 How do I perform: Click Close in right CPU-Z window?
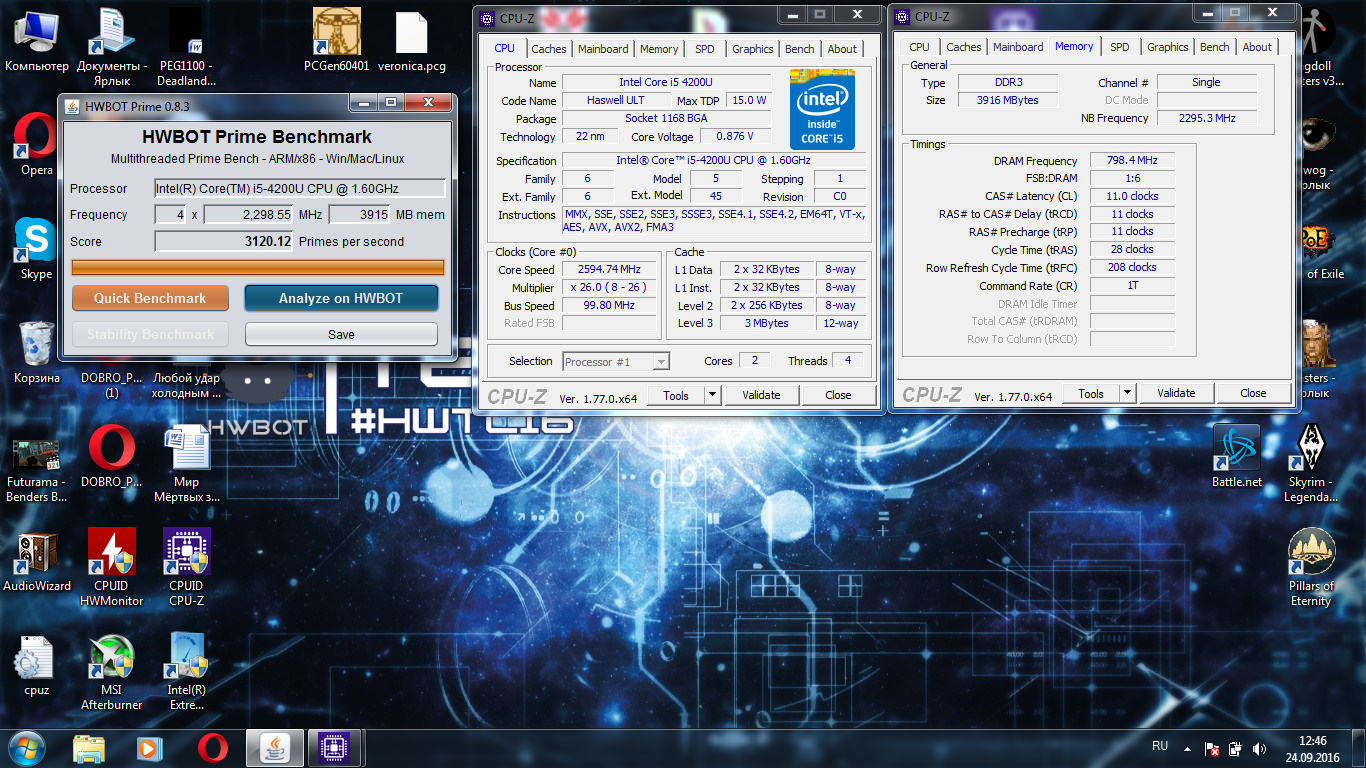tap(1253, 393)
